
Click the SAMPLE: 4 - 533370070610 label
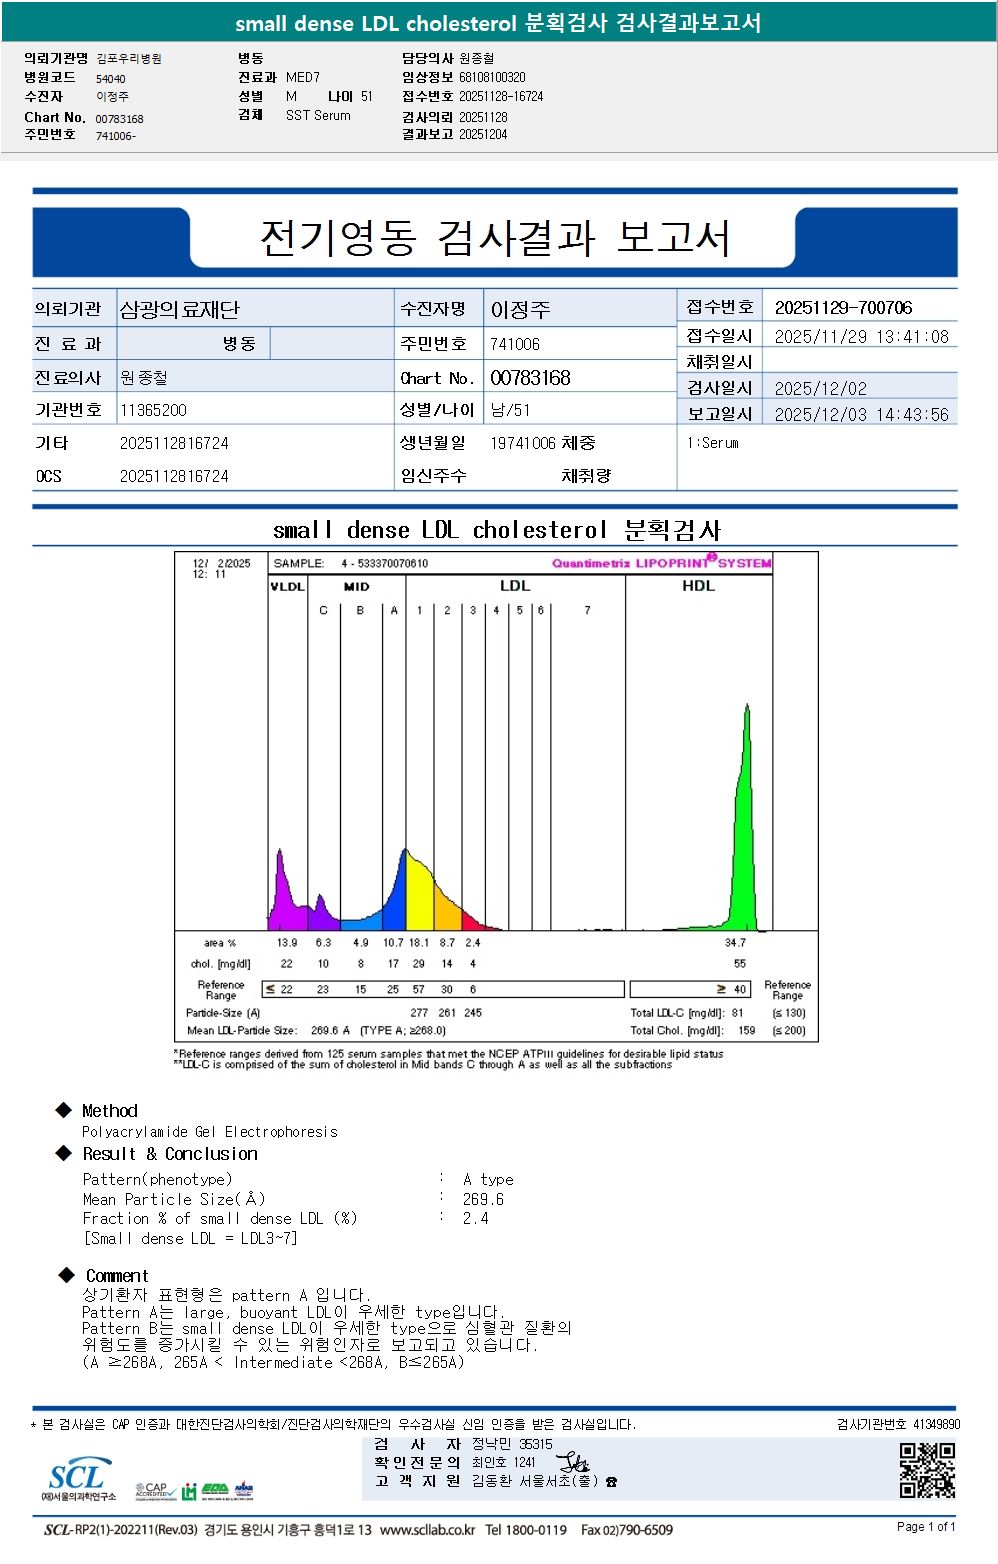[351, 563]
